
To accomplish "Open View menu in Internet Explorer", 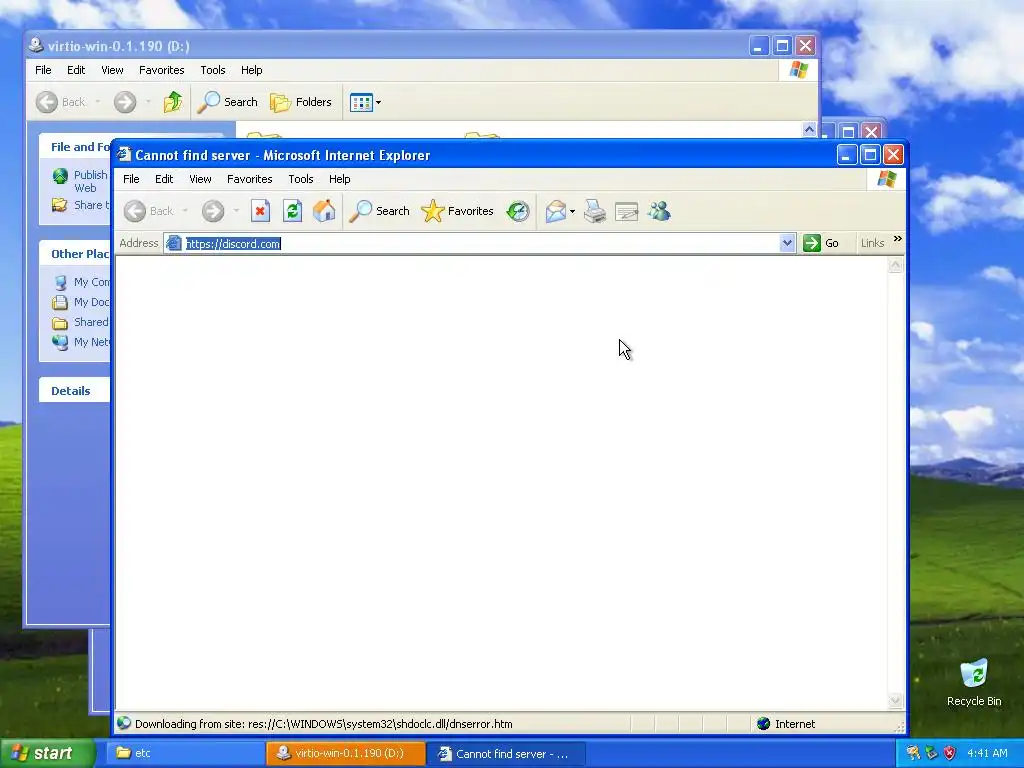I will tap(200, 179).
